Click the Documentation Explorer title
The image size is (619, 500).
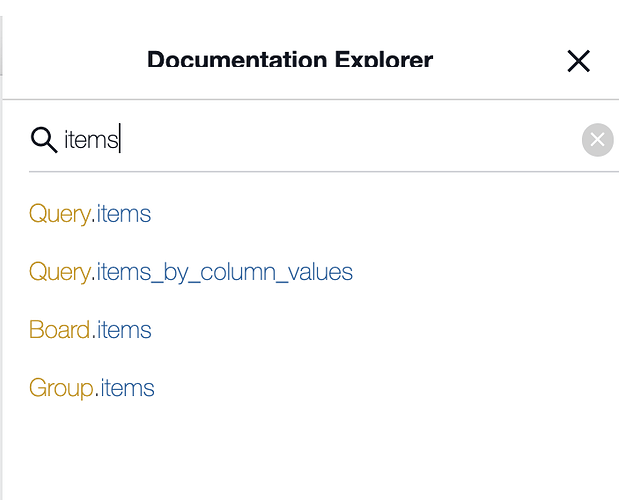click(x=290, y=59)
